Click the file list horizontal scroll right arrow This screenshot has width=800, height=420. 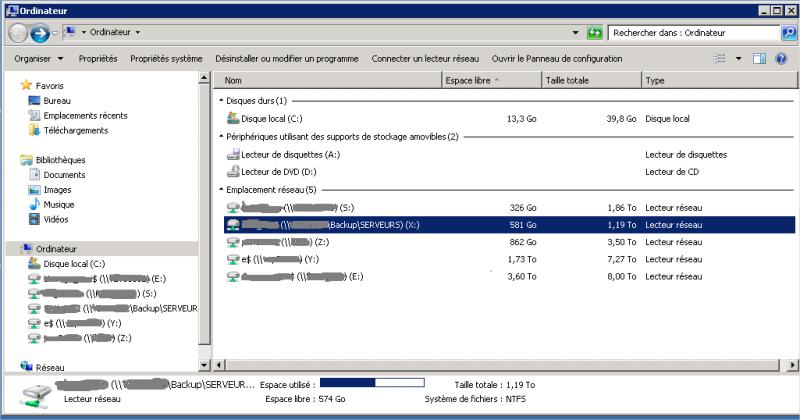click(x=791, y=364)
